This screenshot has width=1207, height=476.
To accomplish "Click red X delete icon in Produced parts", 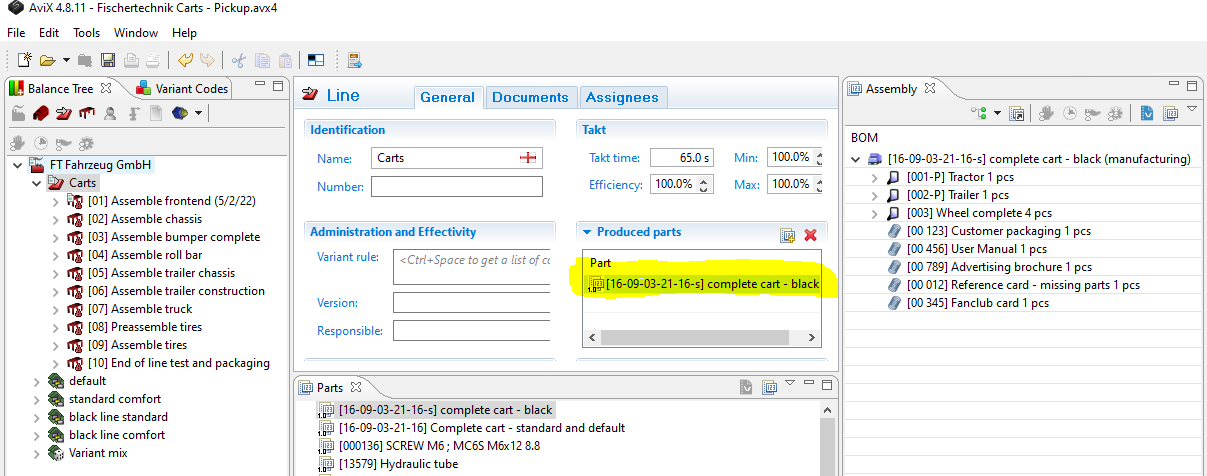I will point(811,235).
